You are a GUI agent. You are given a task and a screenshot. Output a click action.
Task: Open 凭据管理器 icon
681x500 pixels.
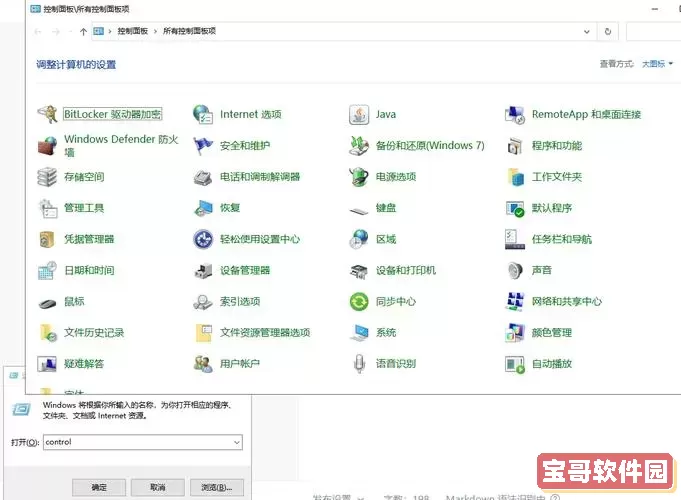[x=47, y=239]
